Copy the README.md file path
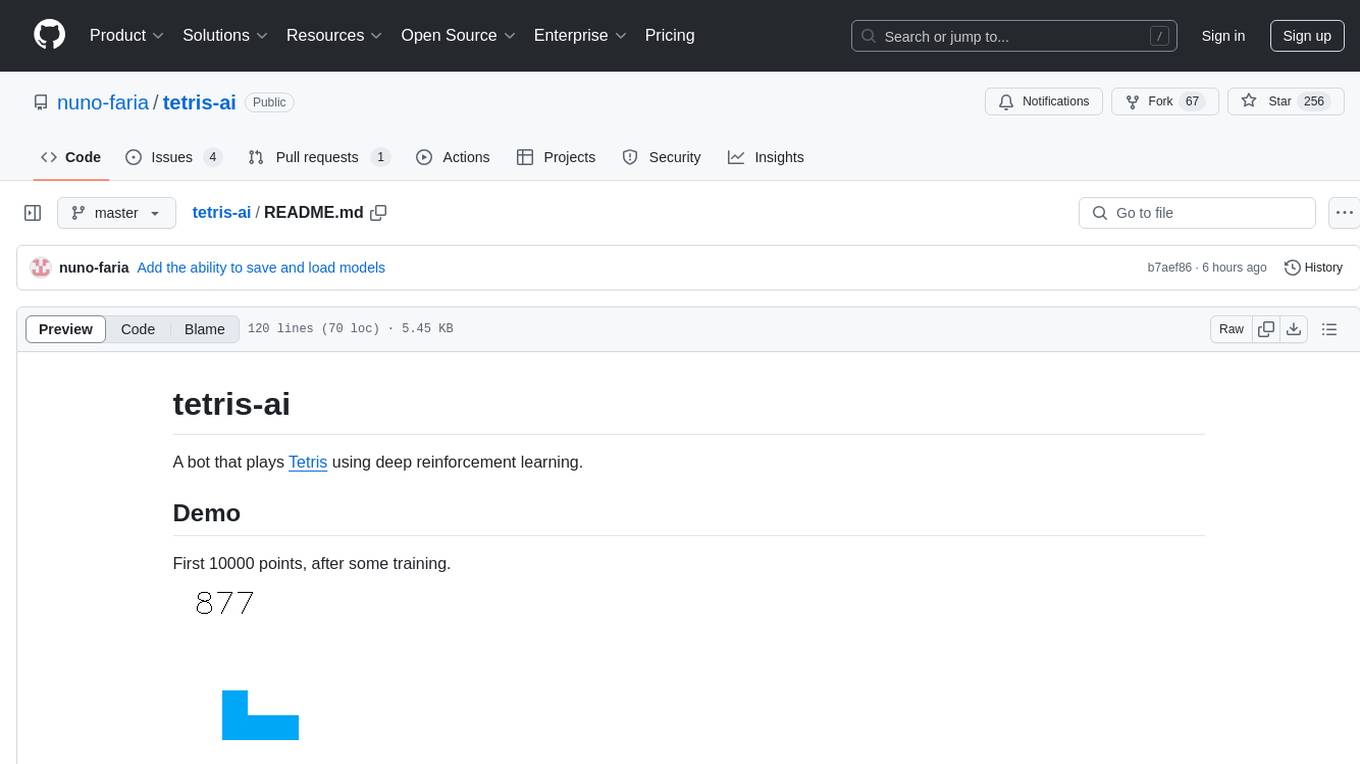1360x764 pixels. [x=378, y=212]
